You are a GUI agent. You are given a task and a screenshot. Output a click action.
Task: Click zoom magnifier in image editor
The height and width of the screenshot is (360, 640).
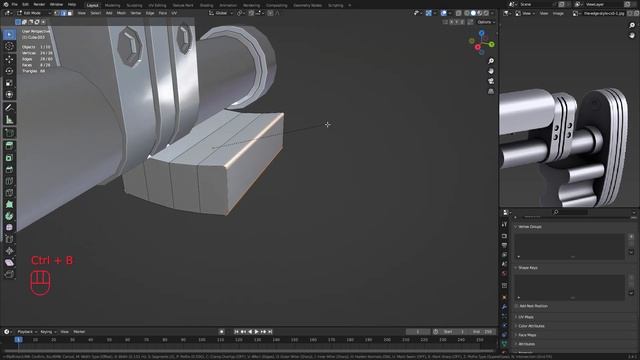click(632, 25)
